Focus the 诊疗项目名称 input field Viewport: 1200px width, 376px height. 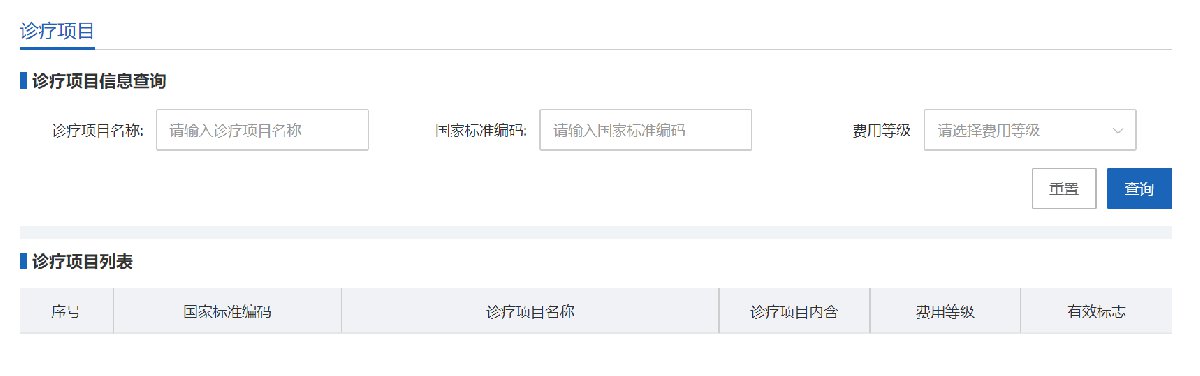pos(263,130)
